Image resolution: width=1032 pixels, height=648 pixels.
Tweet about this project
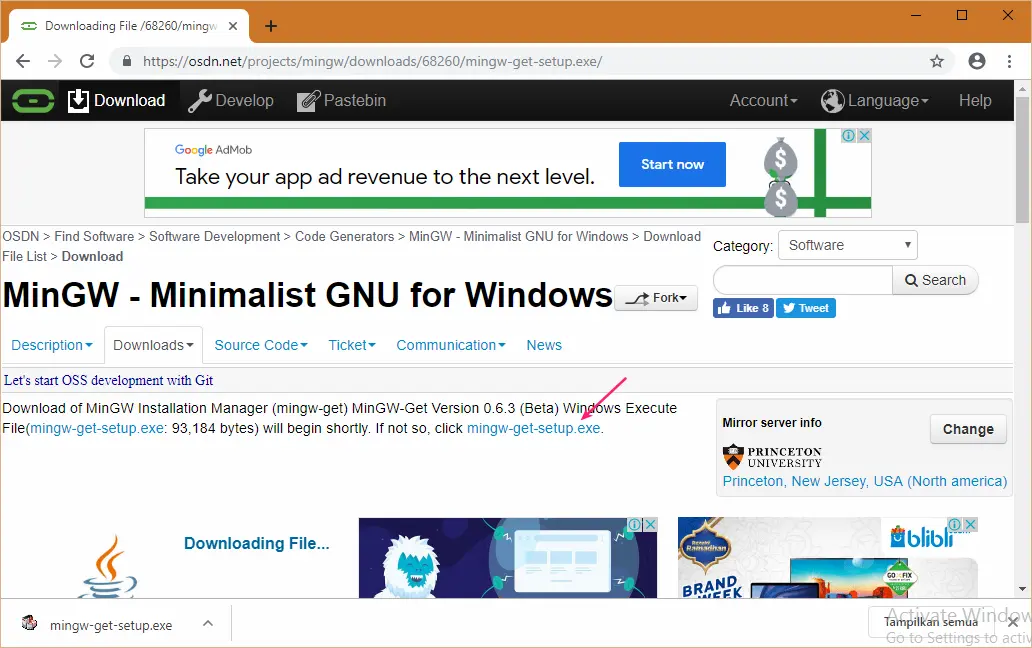coord(806,308)
